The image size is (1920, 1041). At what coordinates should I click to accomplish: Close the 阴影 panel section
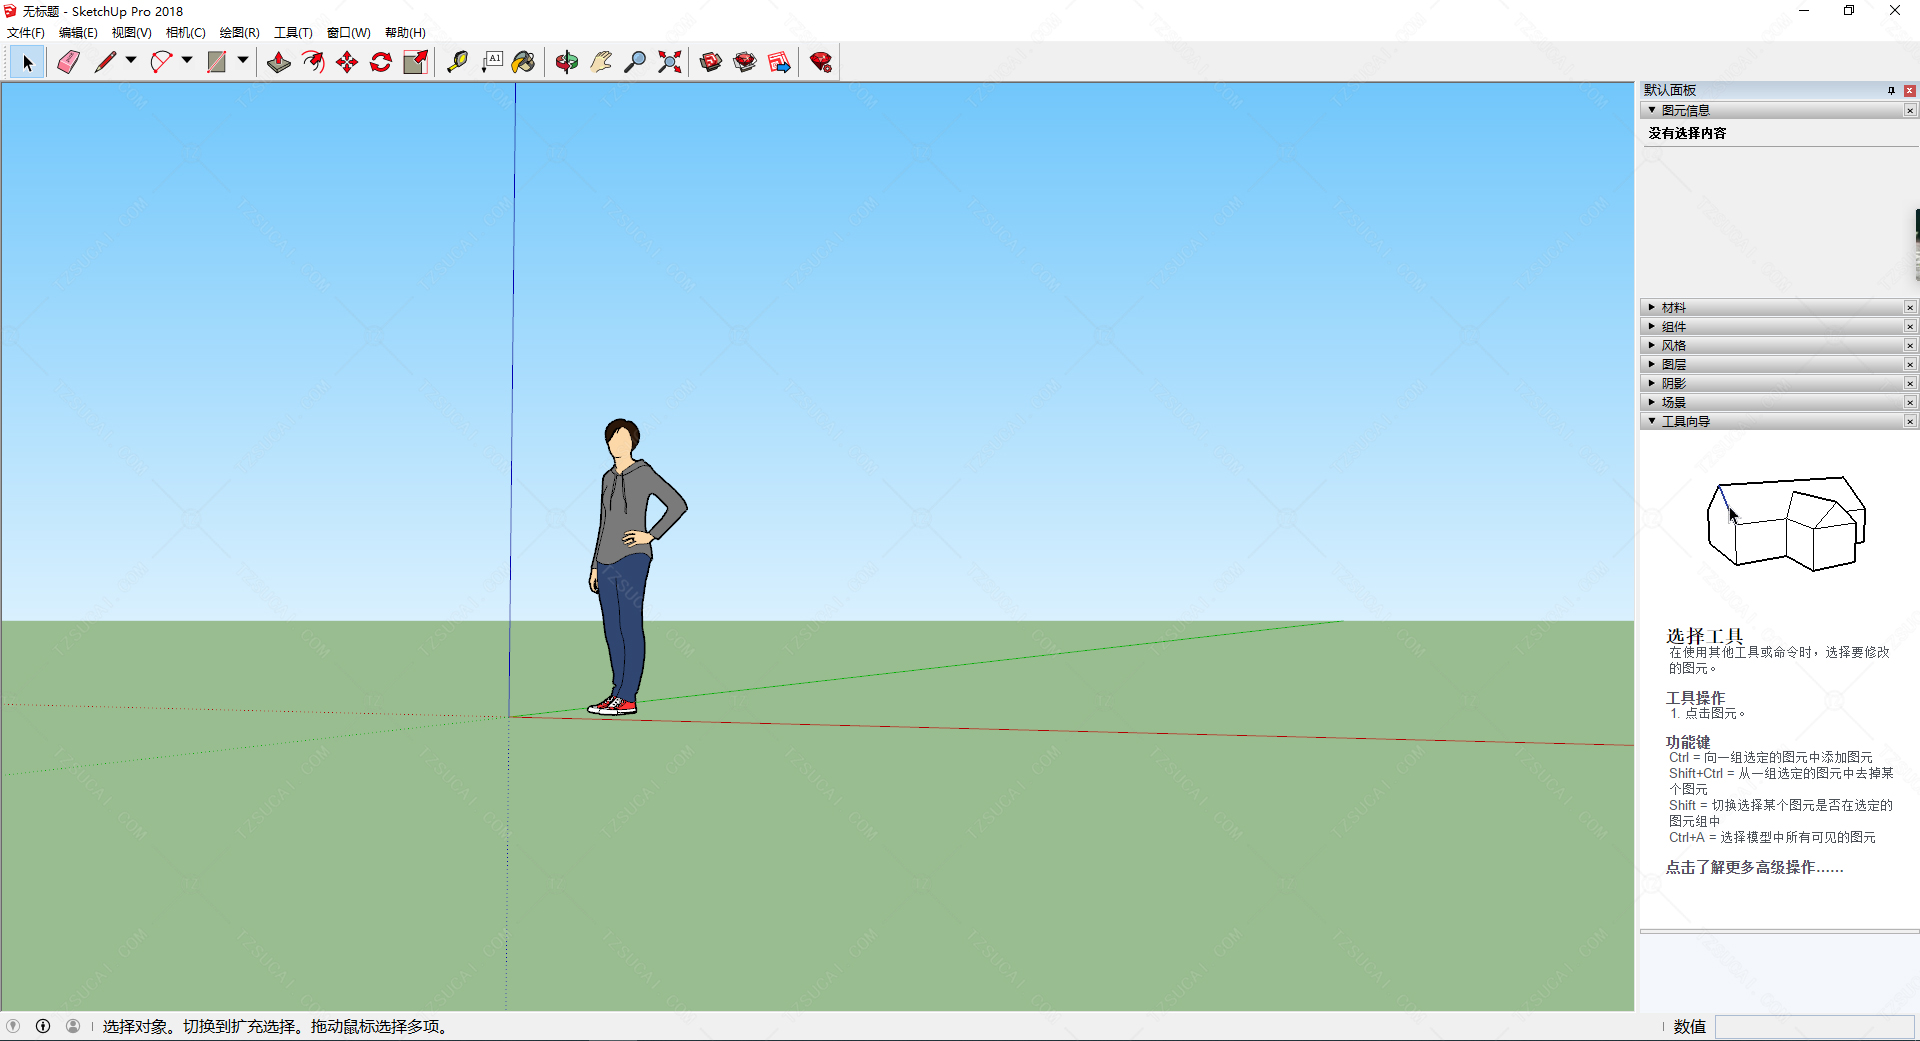click(x=1910, y=383)
